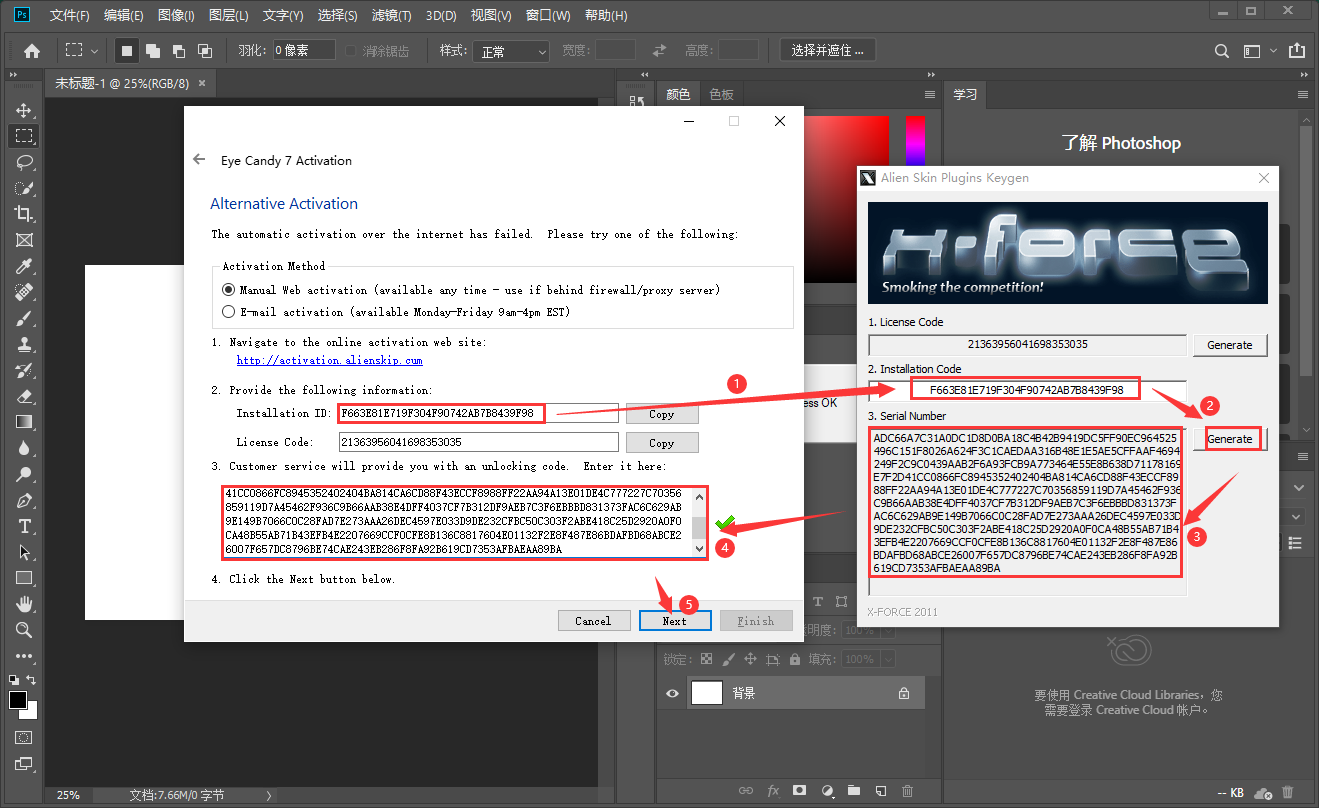
Task: Click the Home icon in options bar
Action: click(x=32, y=50)
